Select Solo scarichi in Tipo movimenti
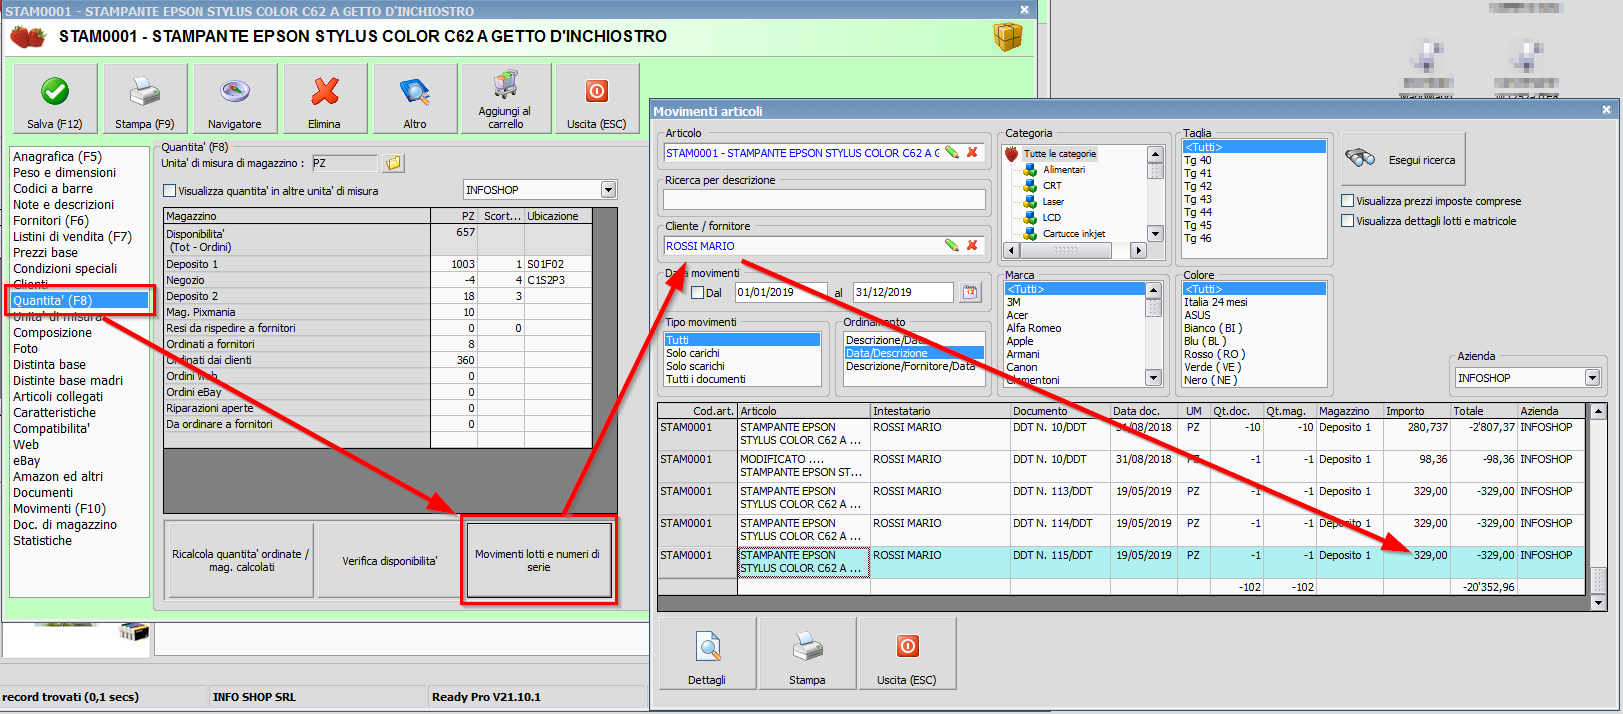Viewport: 1623px width, 714px height. click(695, 366)
